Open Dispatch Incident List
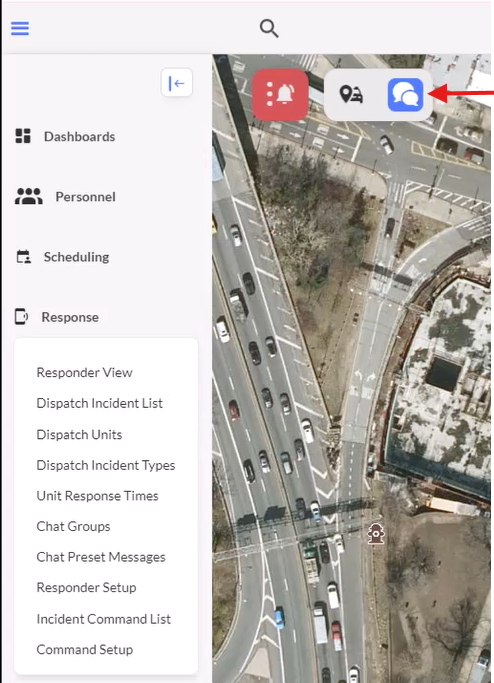The width and height of the screenshot is (494, 683). coord(100,403)
